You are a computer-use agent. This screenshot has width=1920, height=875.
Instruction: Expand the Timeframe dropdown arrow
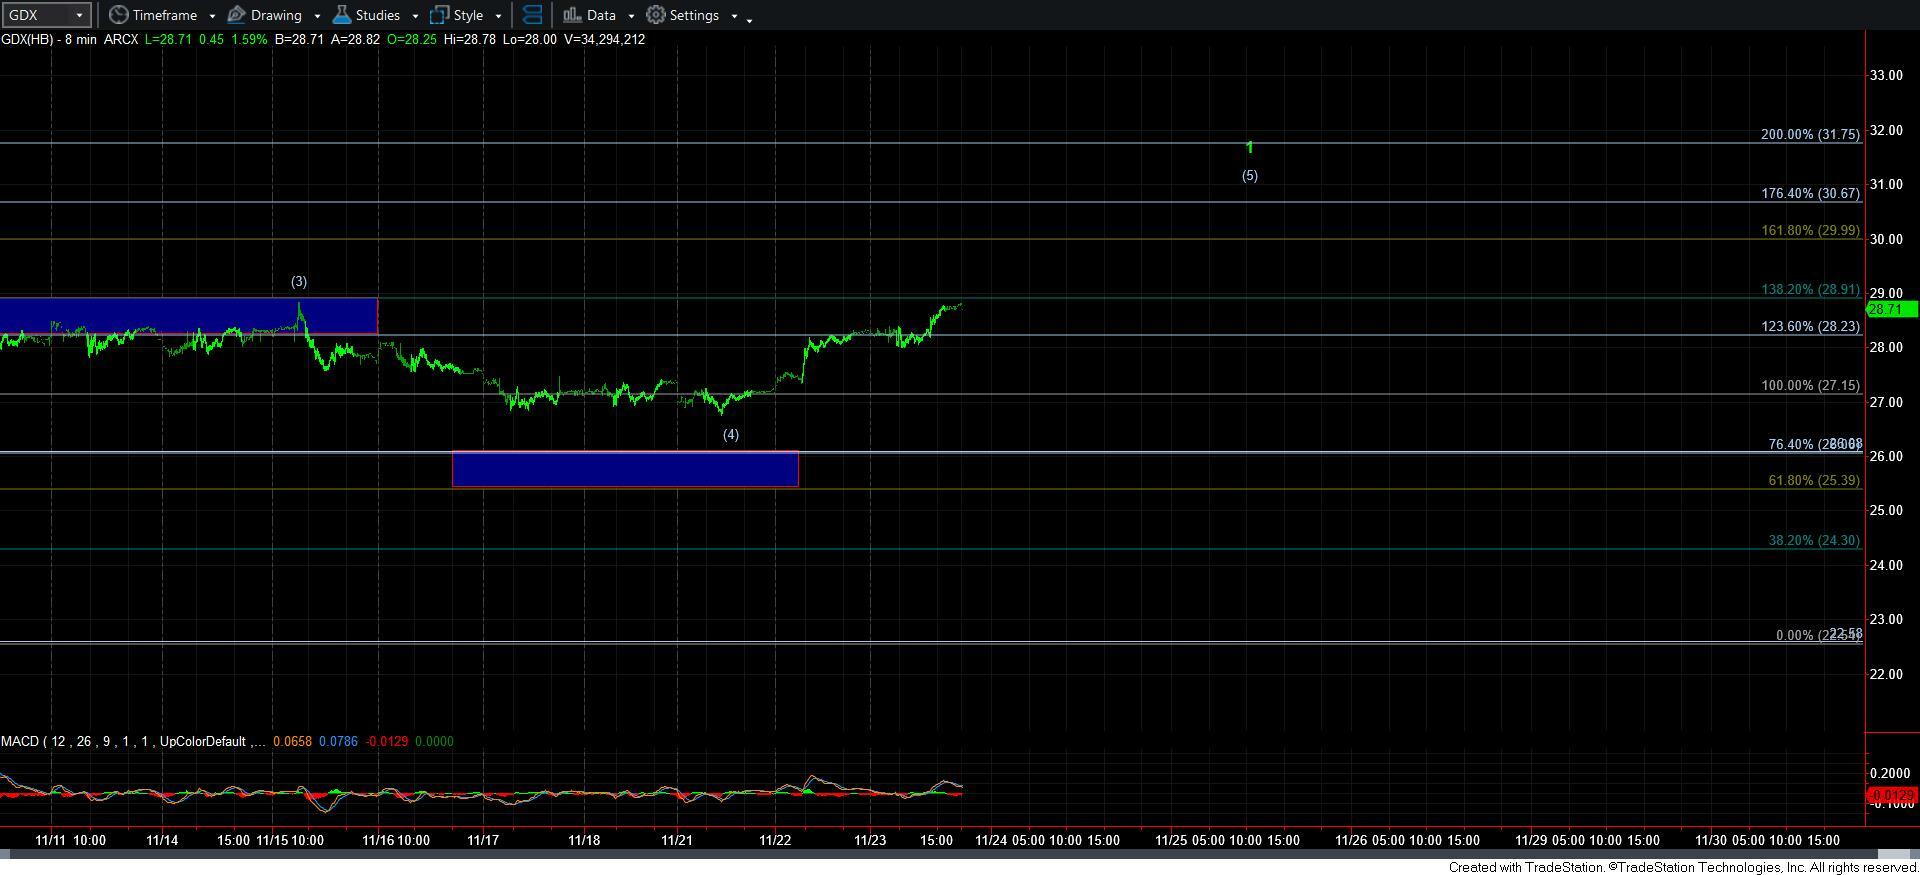click(212, 16)
